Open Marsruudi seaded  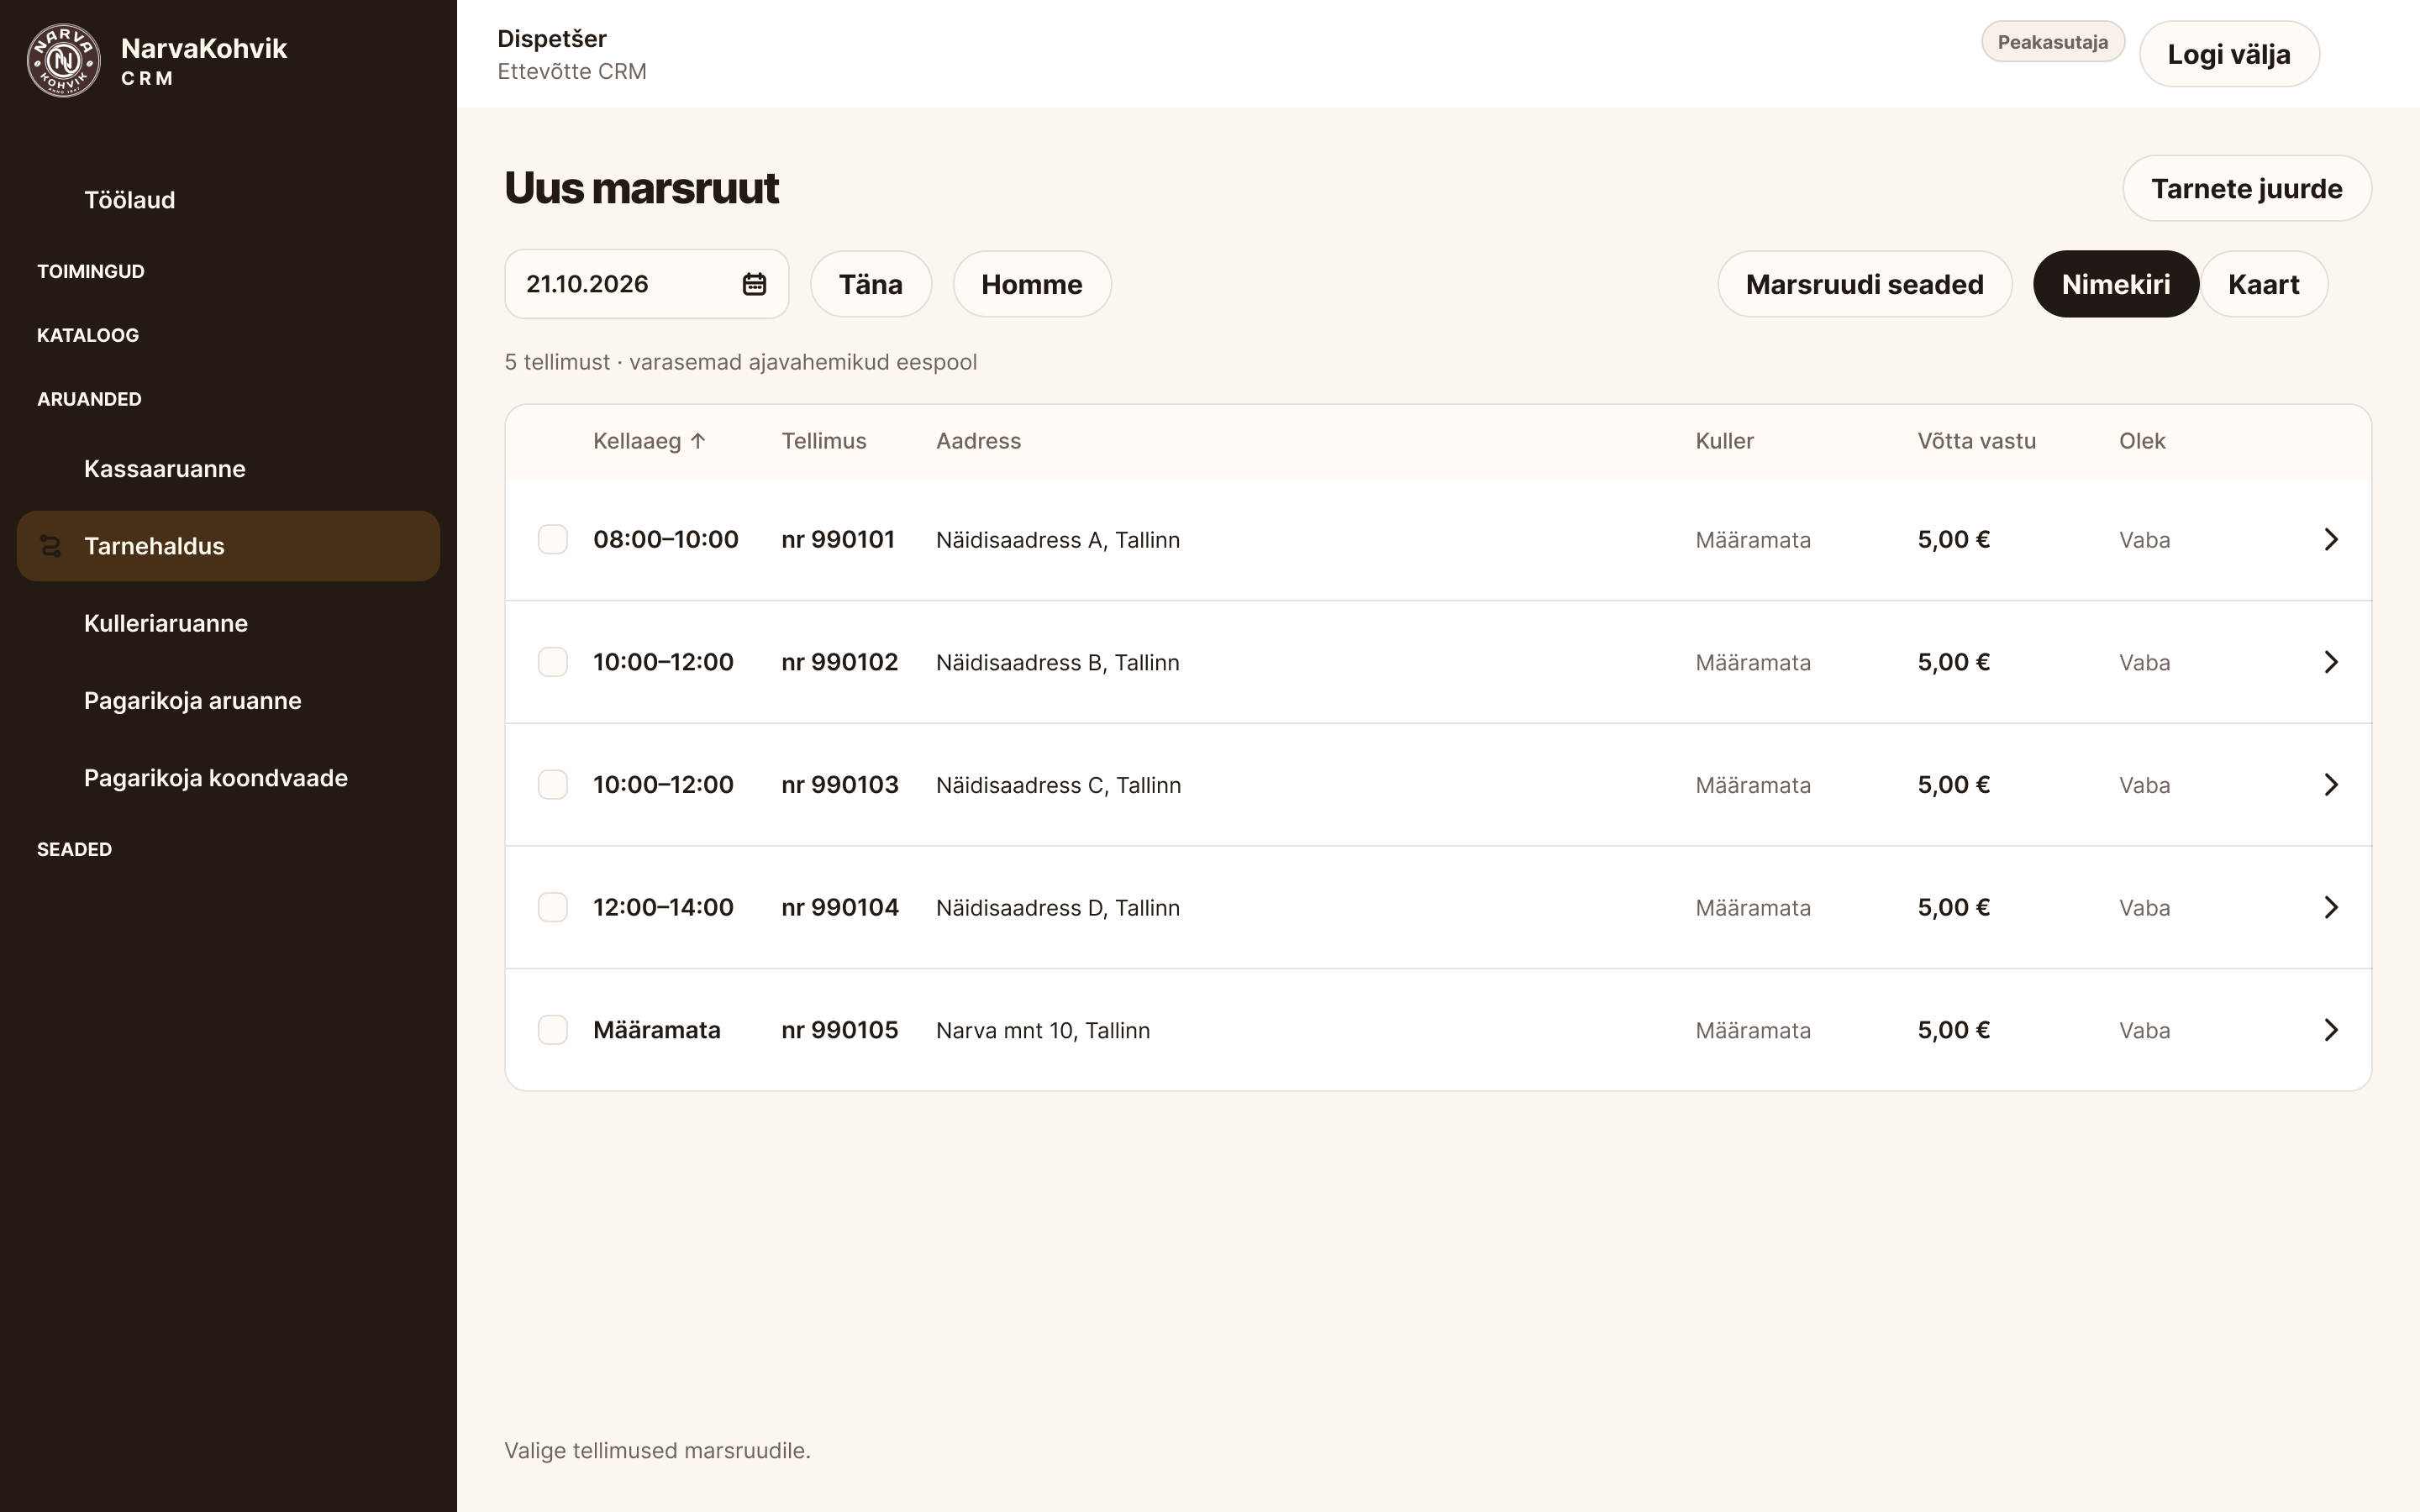tap(1865, 284)
